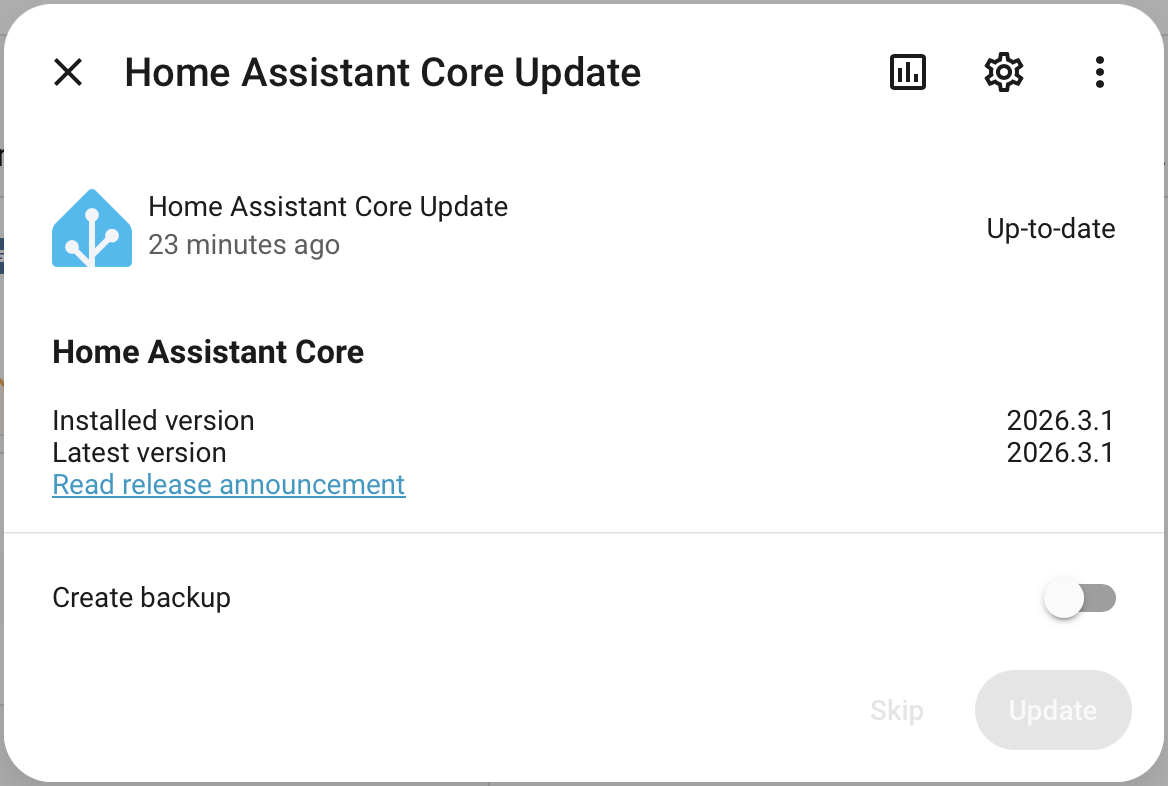Click the 23 minutes ago timestamp

[244, 244]
